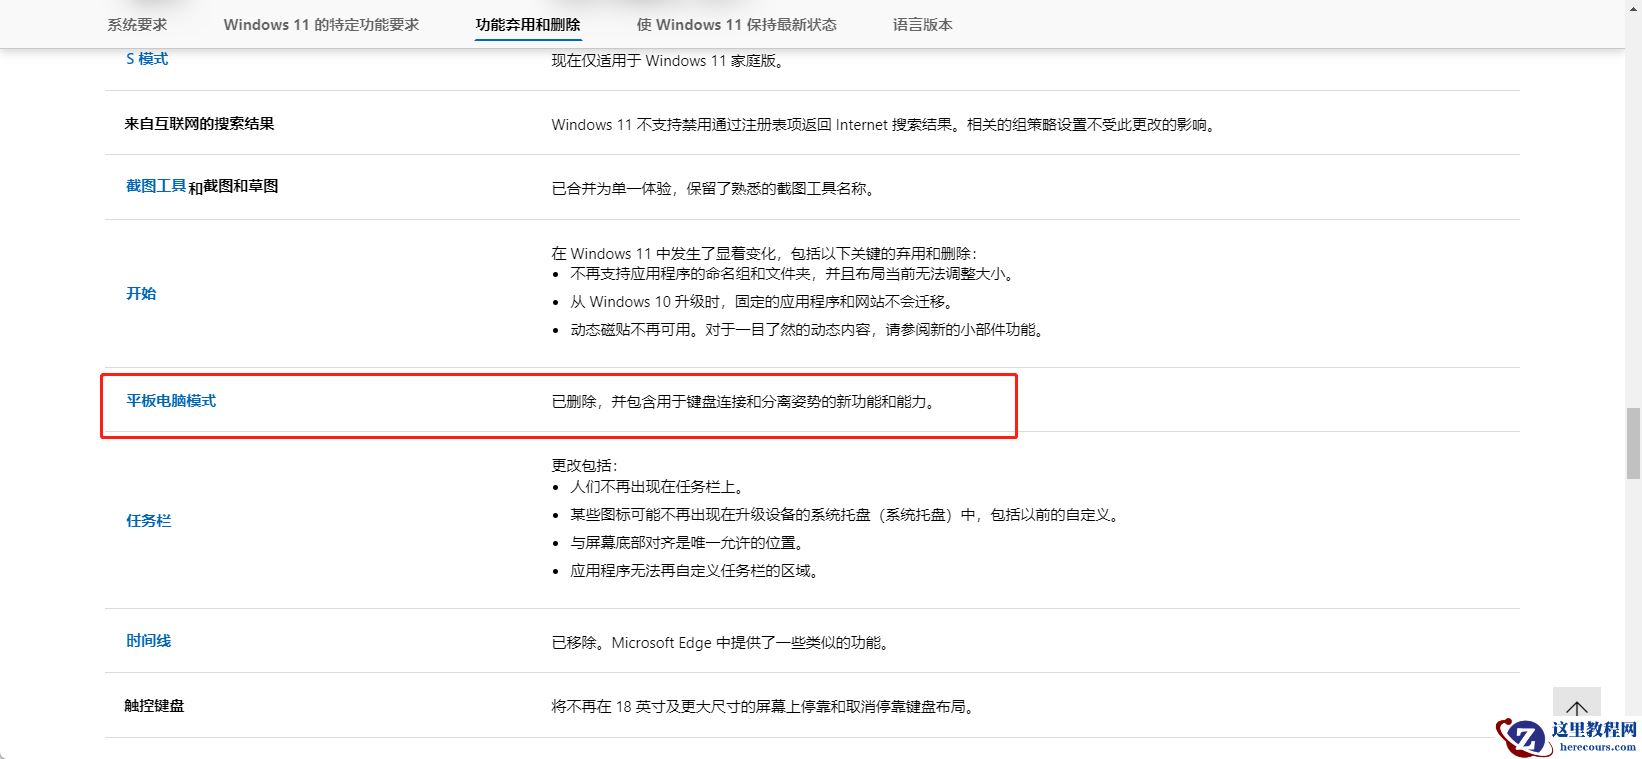Screen dimensions: 1642x759
Task: Click text 已合并为单一体验 description
Action: pos(716,188)
